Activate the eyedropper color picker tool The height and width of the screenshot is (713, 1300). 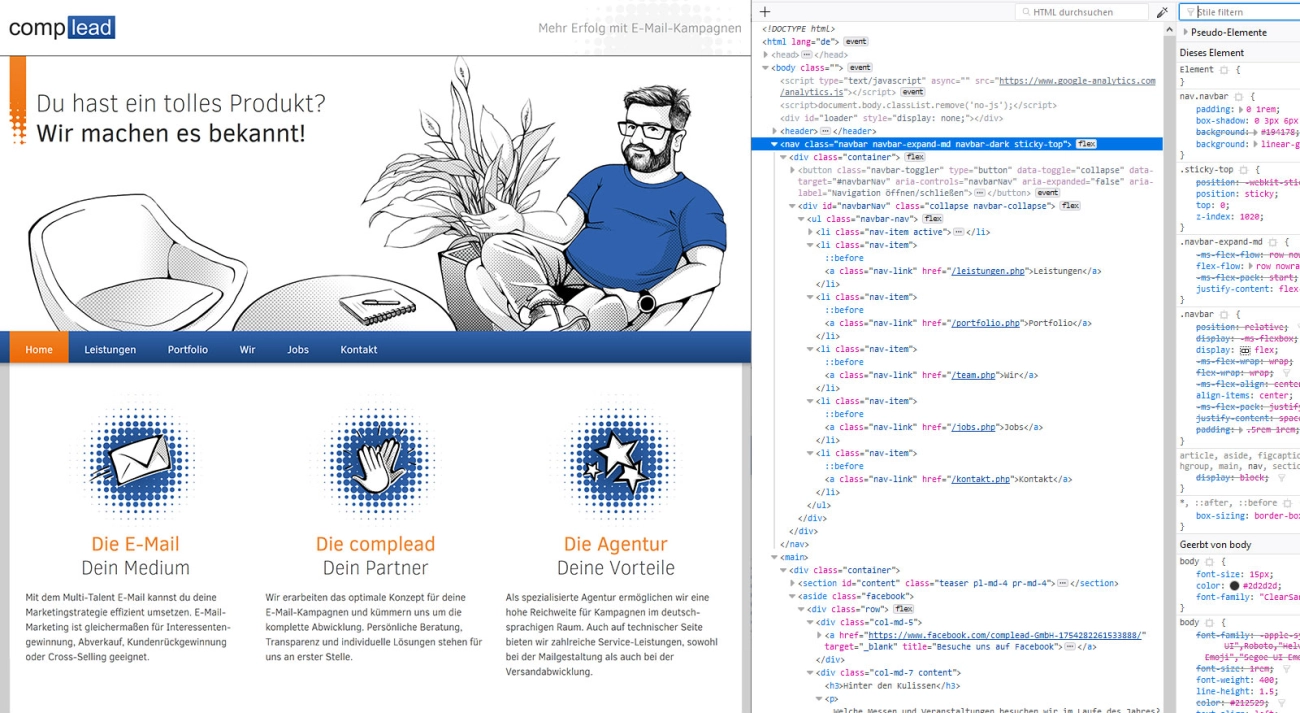point(1162,12)
